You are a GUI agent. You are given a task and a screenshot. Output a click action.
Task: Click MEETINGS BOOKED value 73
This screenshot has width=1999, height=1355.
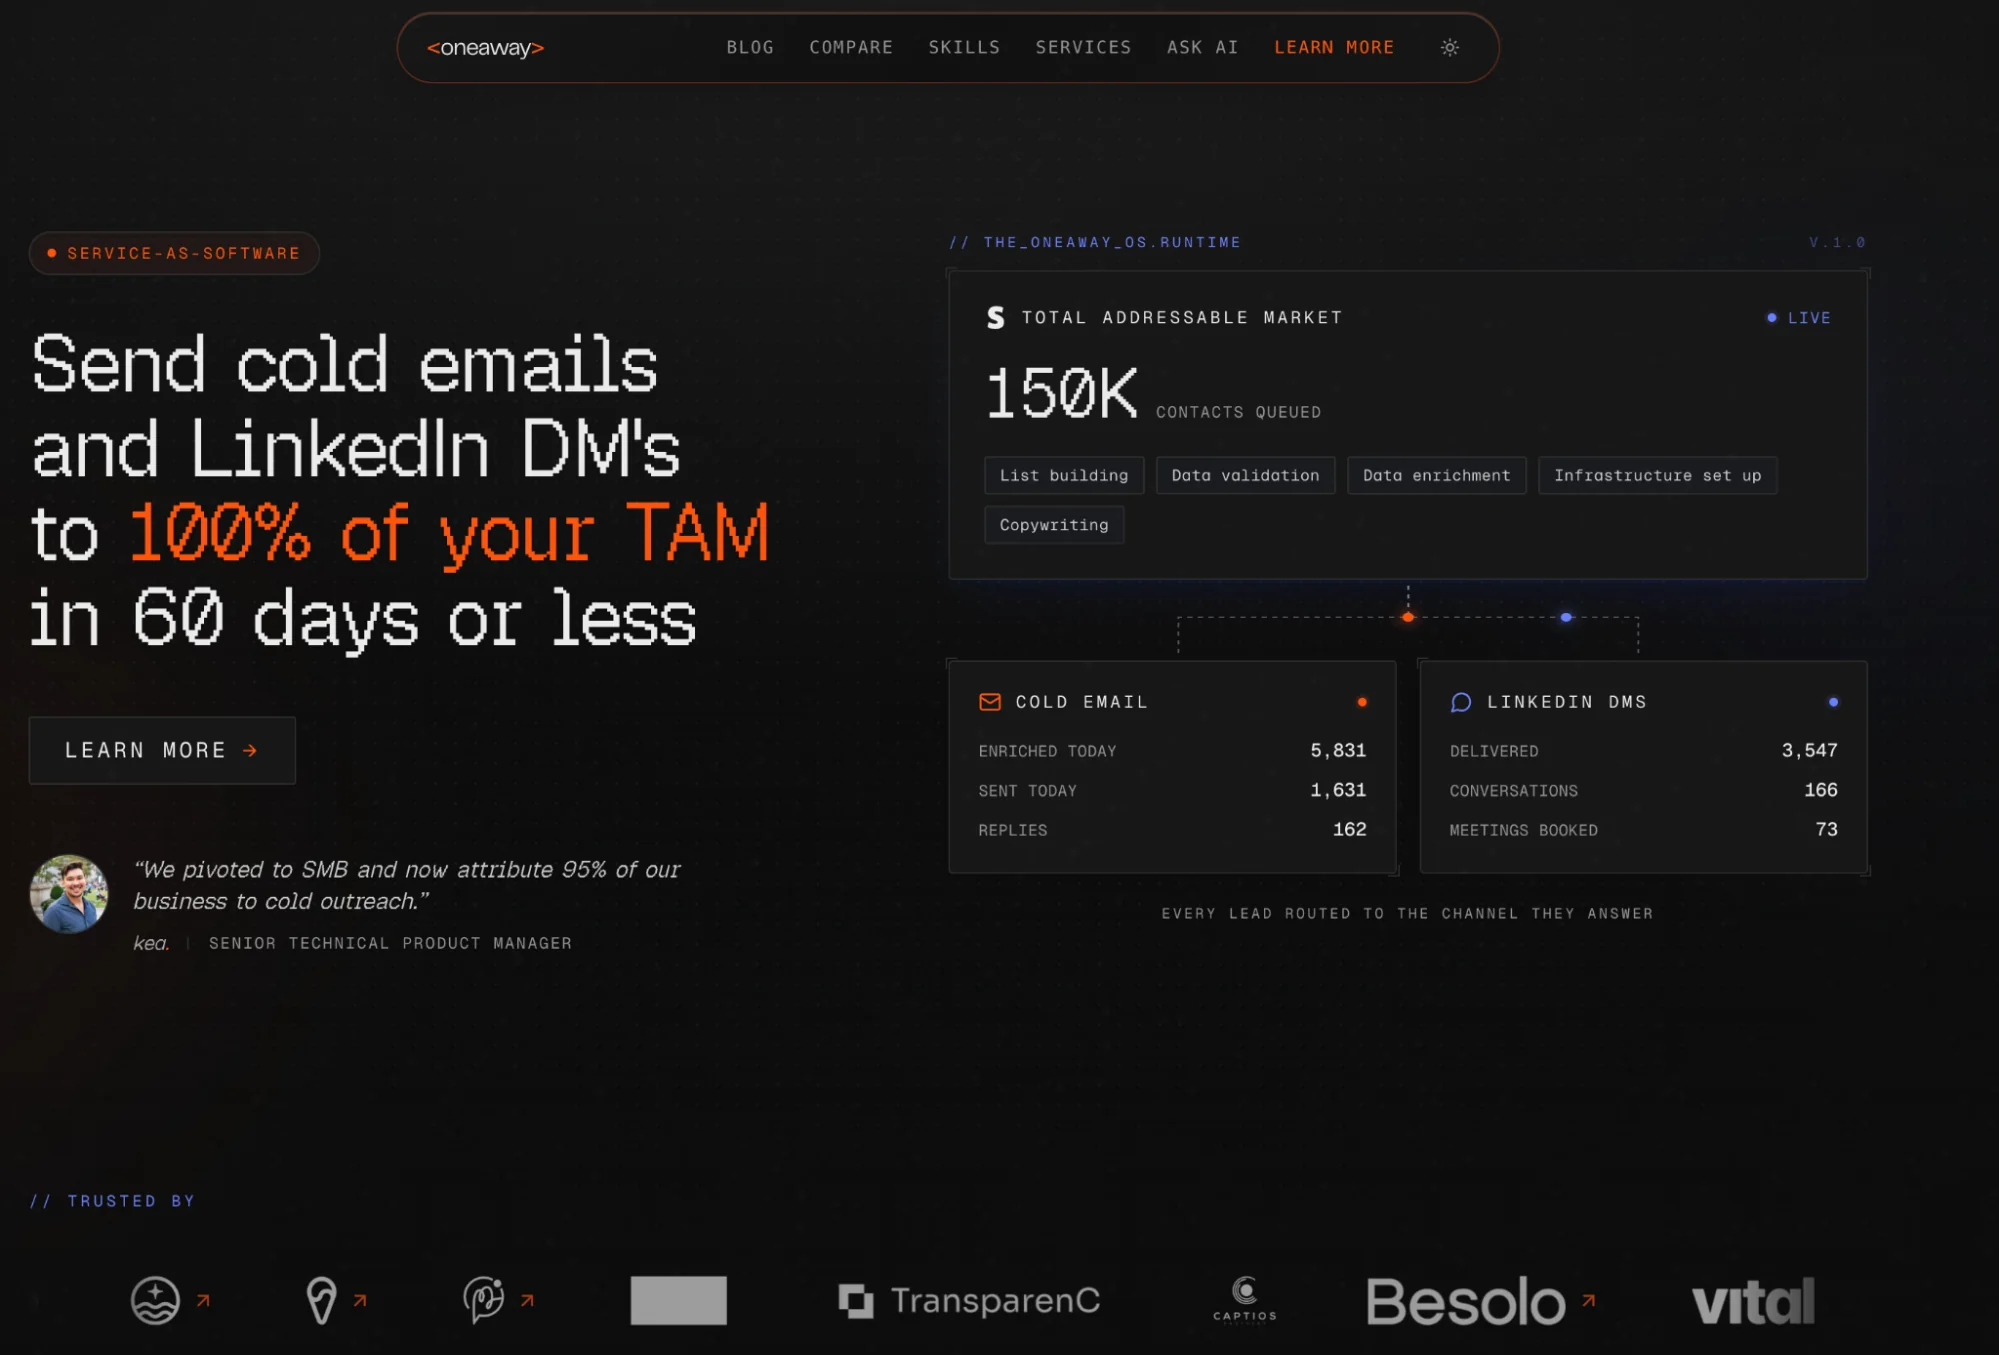click(1827, 829)
